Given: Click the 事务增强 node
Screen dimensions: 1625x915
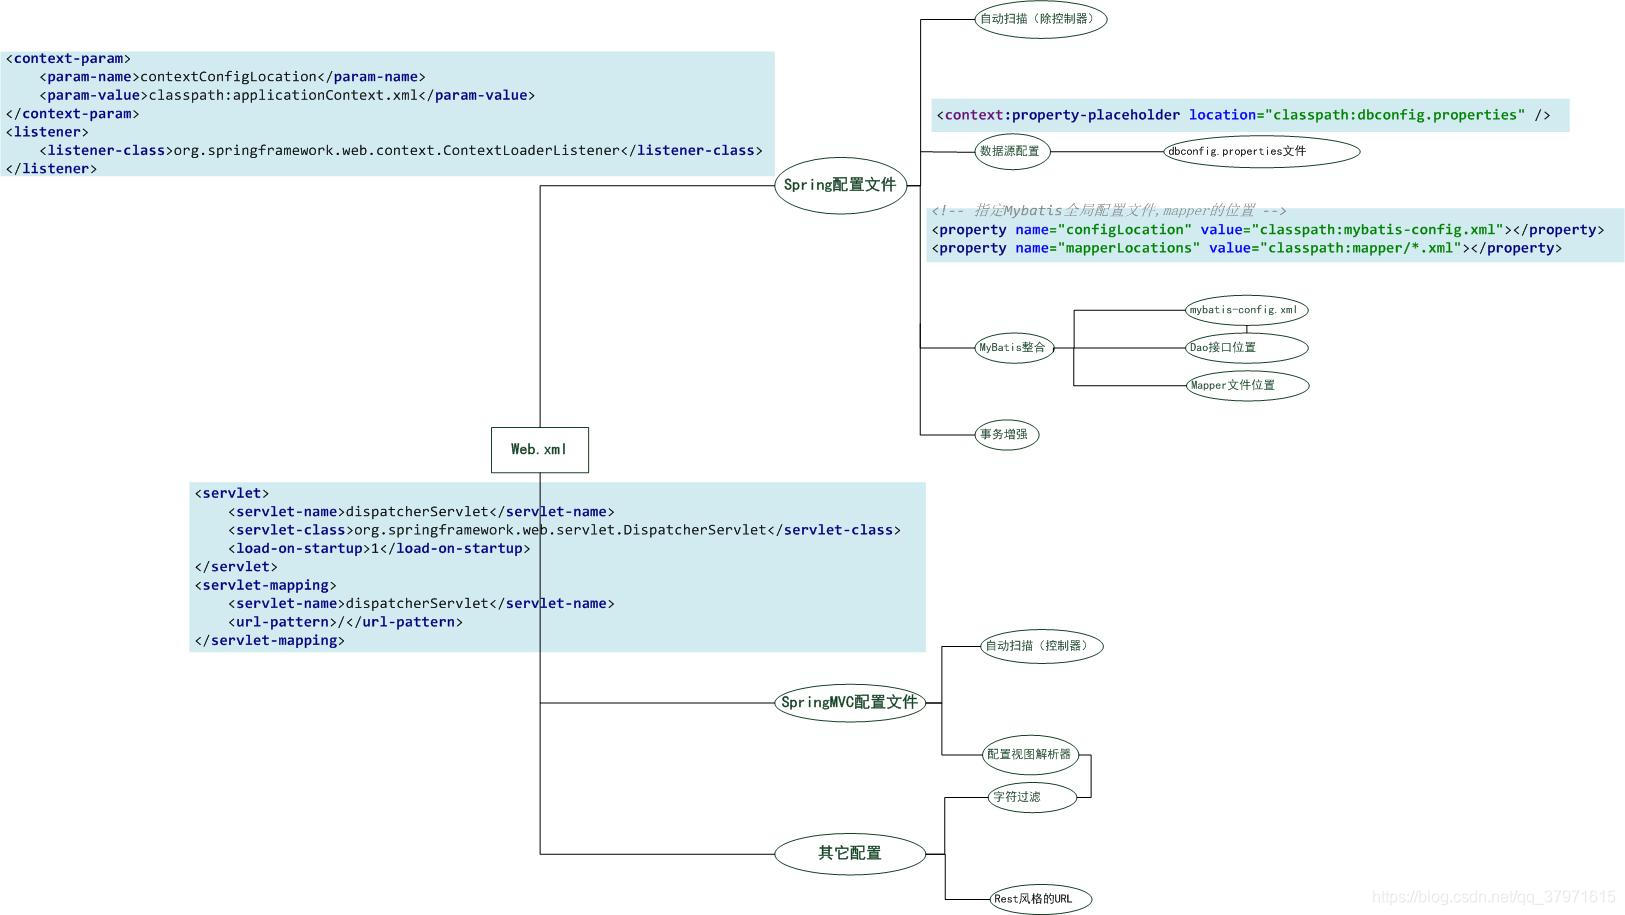Looking at the screenshot, I should (x=1007, y=434).
